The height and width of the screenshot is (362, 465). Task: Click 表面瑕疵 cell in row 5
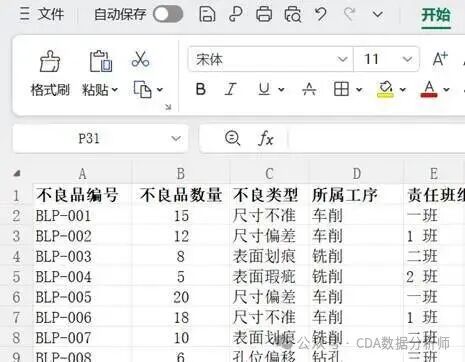point(269,277)
